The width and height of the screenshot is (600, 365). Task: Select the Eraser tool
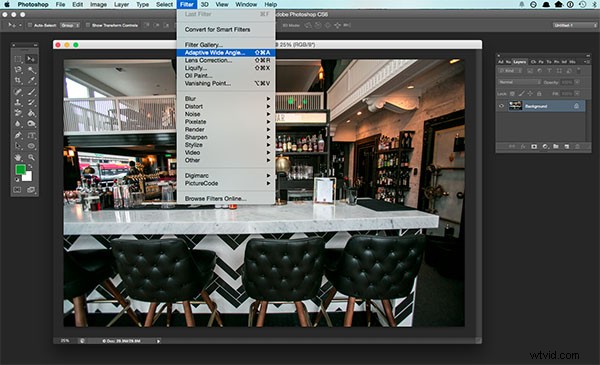click(x=18, y=113)
